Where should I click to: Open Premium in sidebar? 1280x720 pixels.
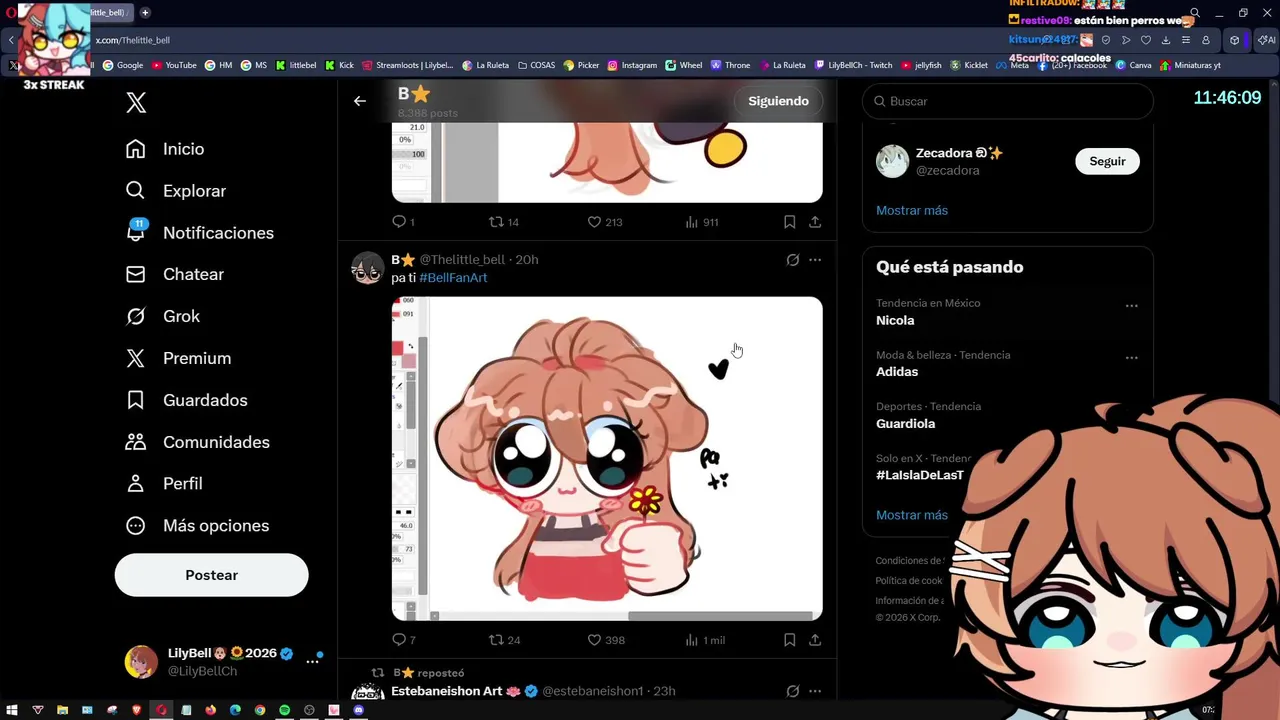[178, 358]
